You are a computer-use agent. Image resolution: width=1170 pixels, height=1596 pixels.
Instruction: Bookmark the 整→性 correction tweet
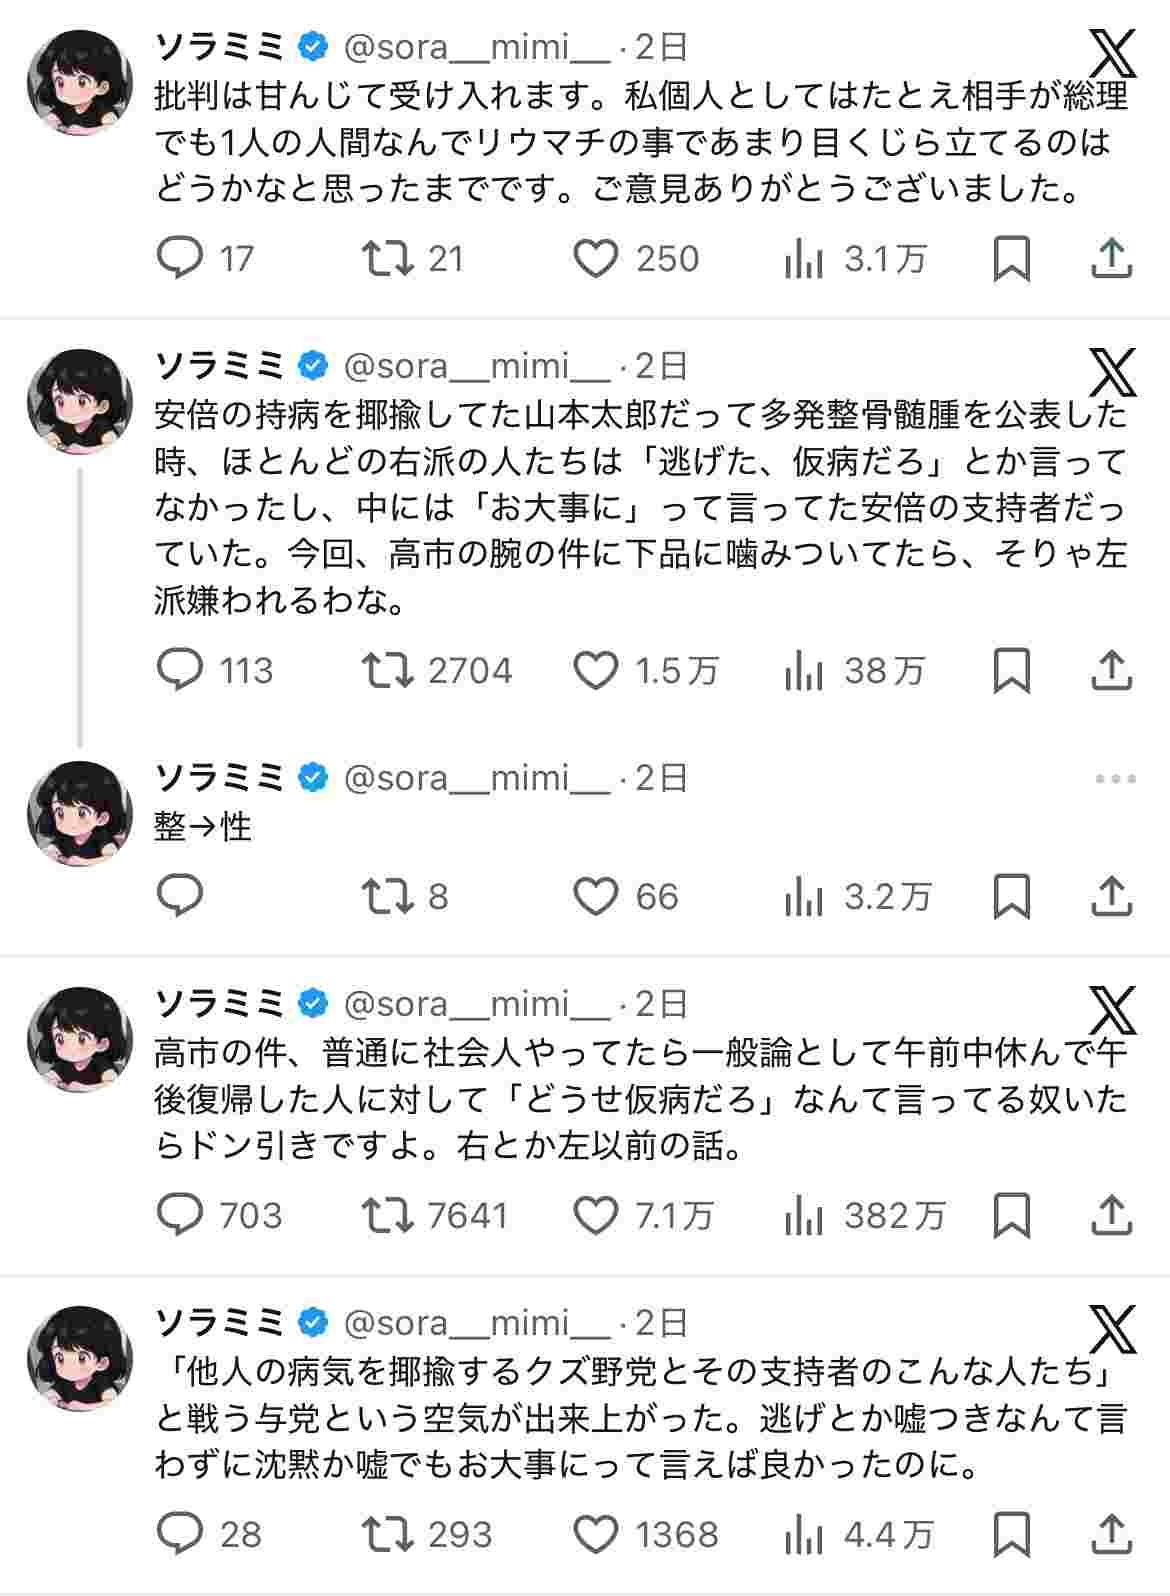pyautogui.click(x=1011, y=896)
